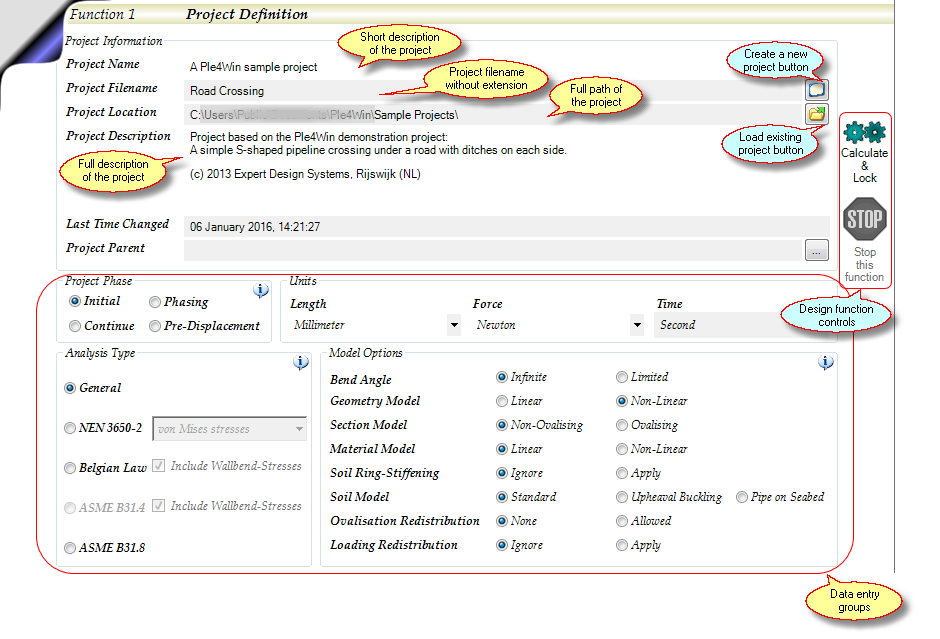
Task: Open the Project Phase info icon
Action: (261, 290)
